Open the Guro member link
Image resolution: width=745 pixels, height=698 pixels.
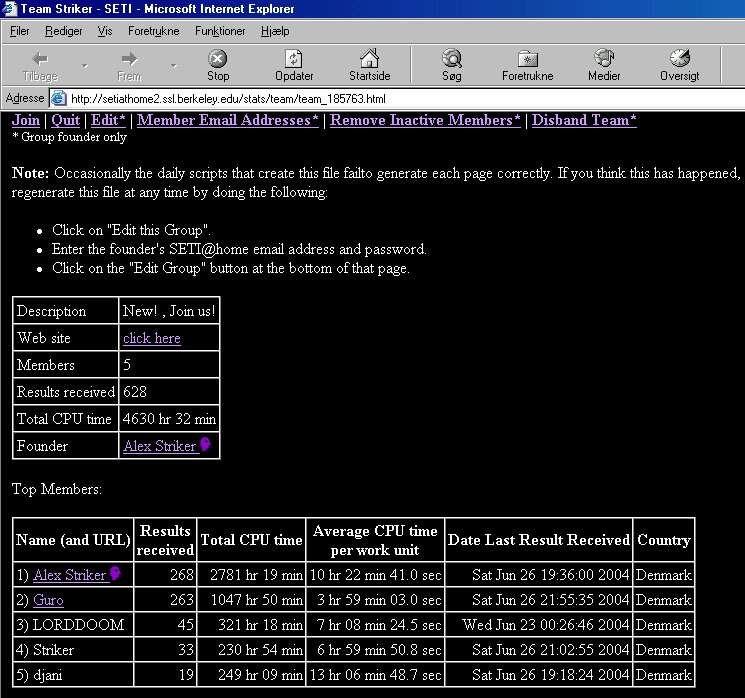coord(48,600)
